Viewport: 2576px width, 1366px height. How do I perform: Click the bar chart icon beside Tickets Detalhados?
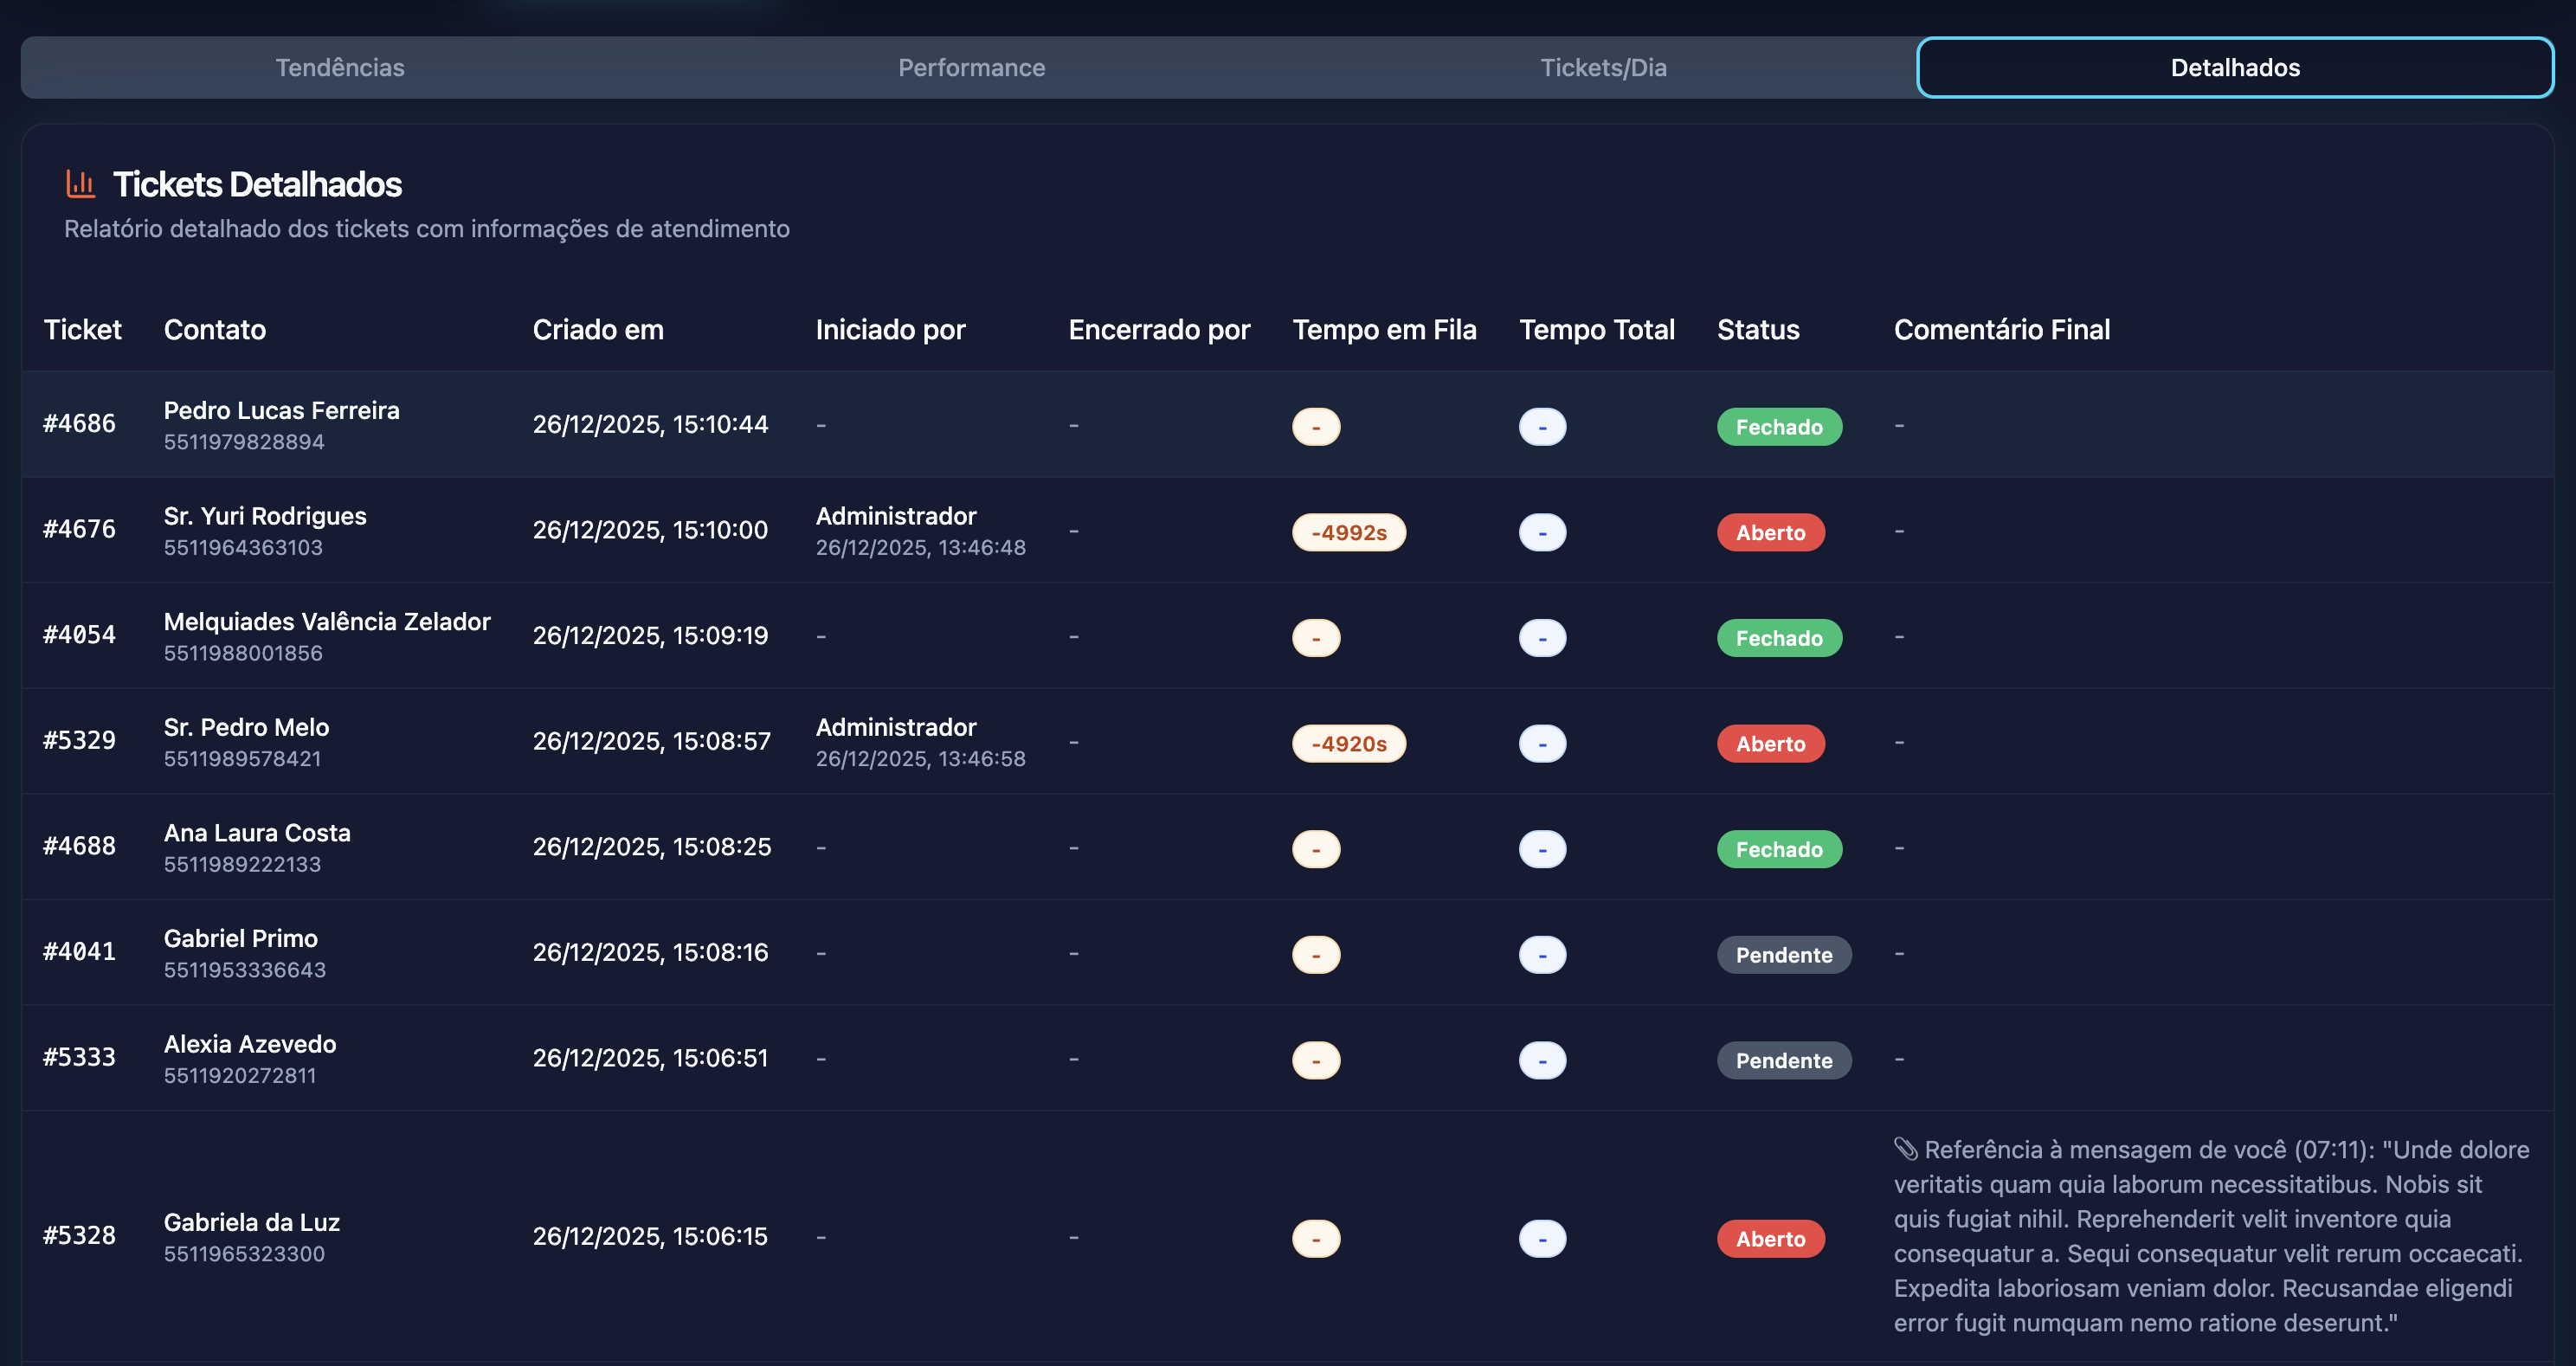click(80, 184)
